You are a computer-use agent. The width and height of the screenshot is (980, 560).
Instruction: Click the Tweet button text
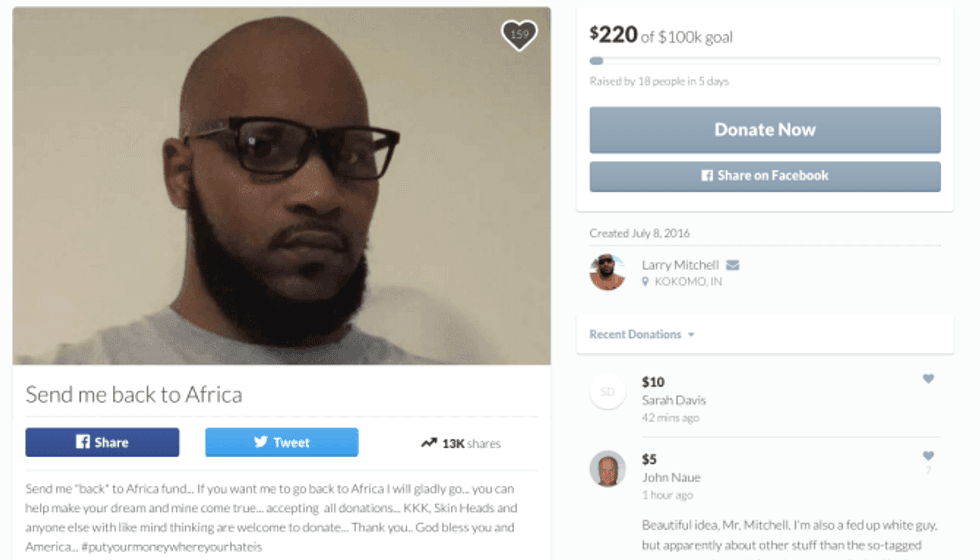coord(291,442)
